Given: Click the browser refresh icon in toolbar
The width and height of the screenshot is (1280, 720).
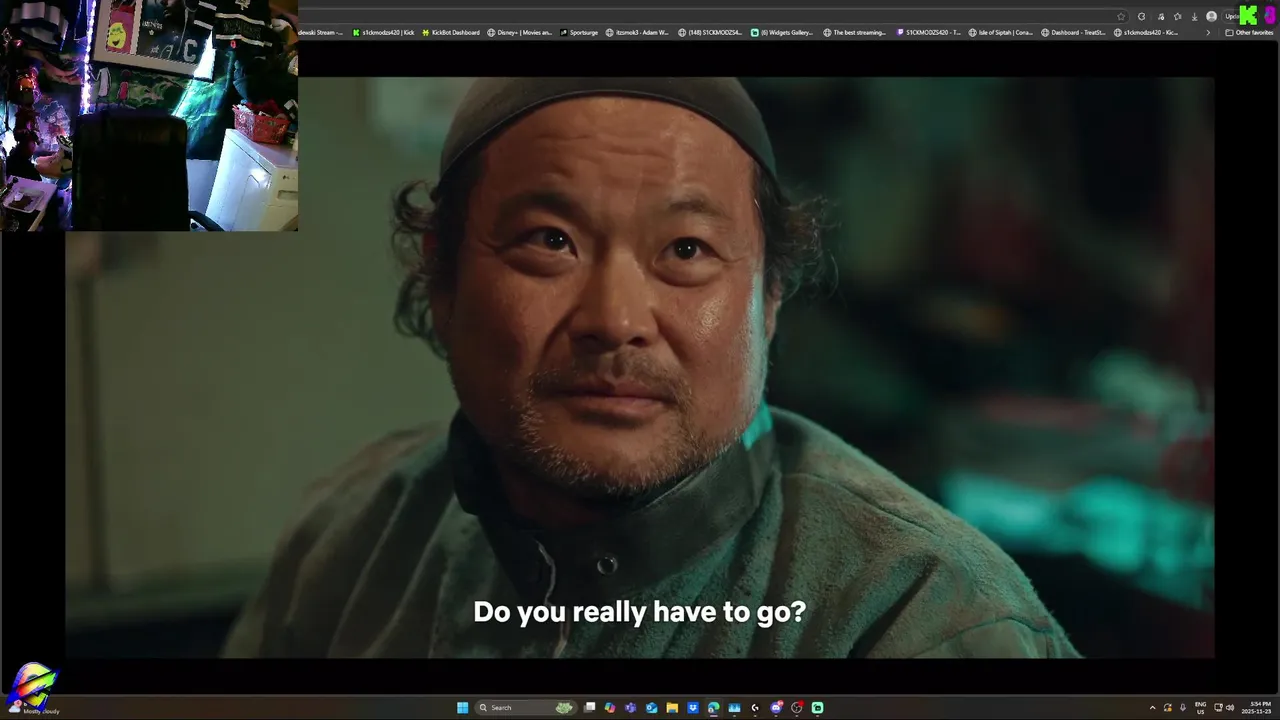Looking at the screenshot, I should (1141, 16).
